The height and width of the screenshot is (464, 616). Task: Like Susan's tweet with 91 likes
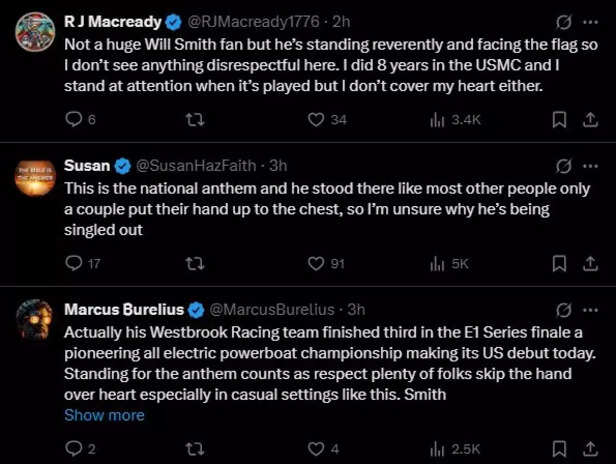[316, 264]
